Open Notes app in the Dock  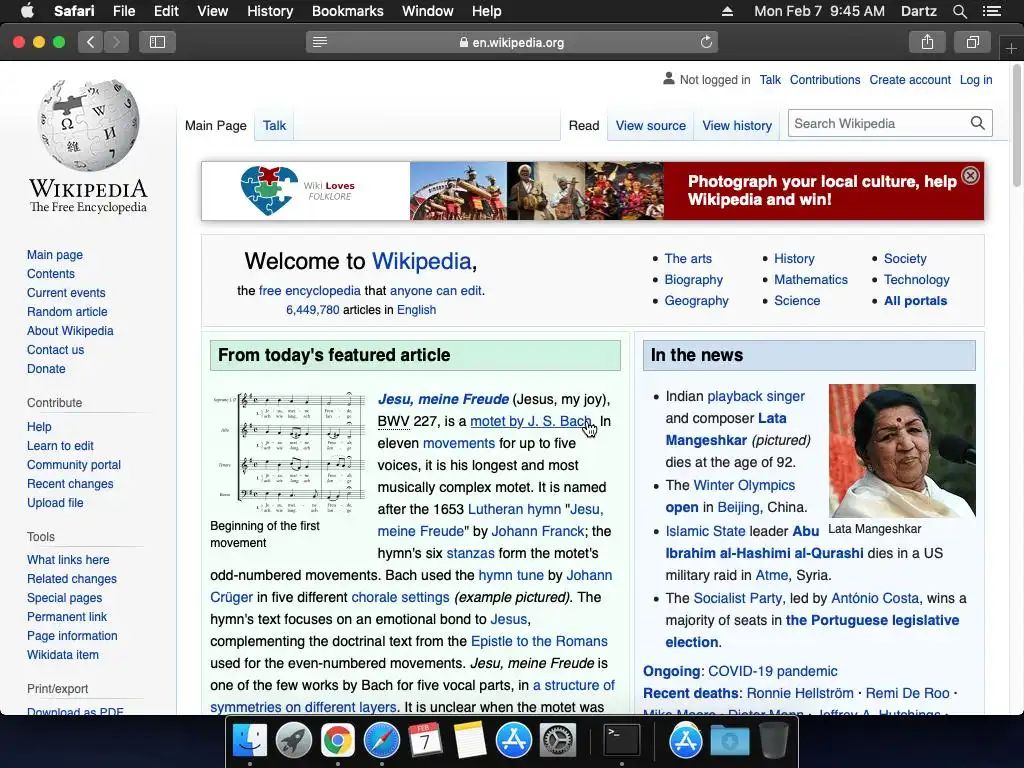pos(470,741)
